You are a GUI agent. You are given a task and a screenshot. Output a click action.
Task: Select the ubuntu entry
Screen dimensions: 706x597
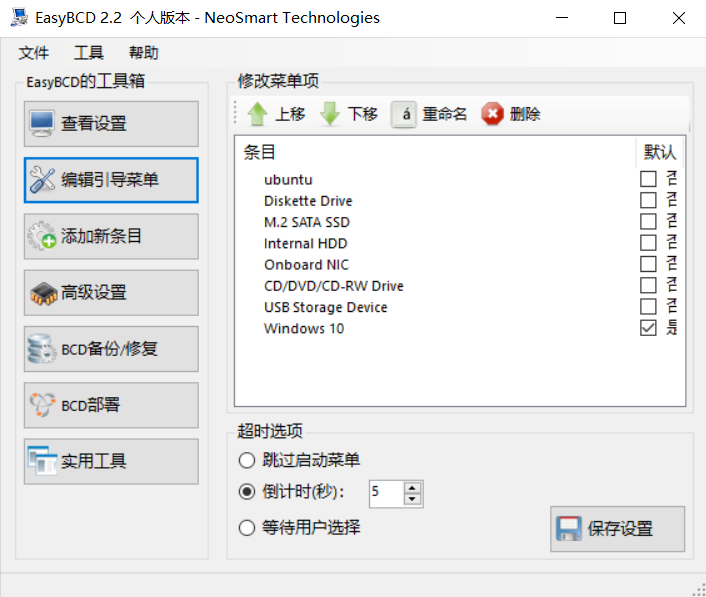click(x=288, y=180)
